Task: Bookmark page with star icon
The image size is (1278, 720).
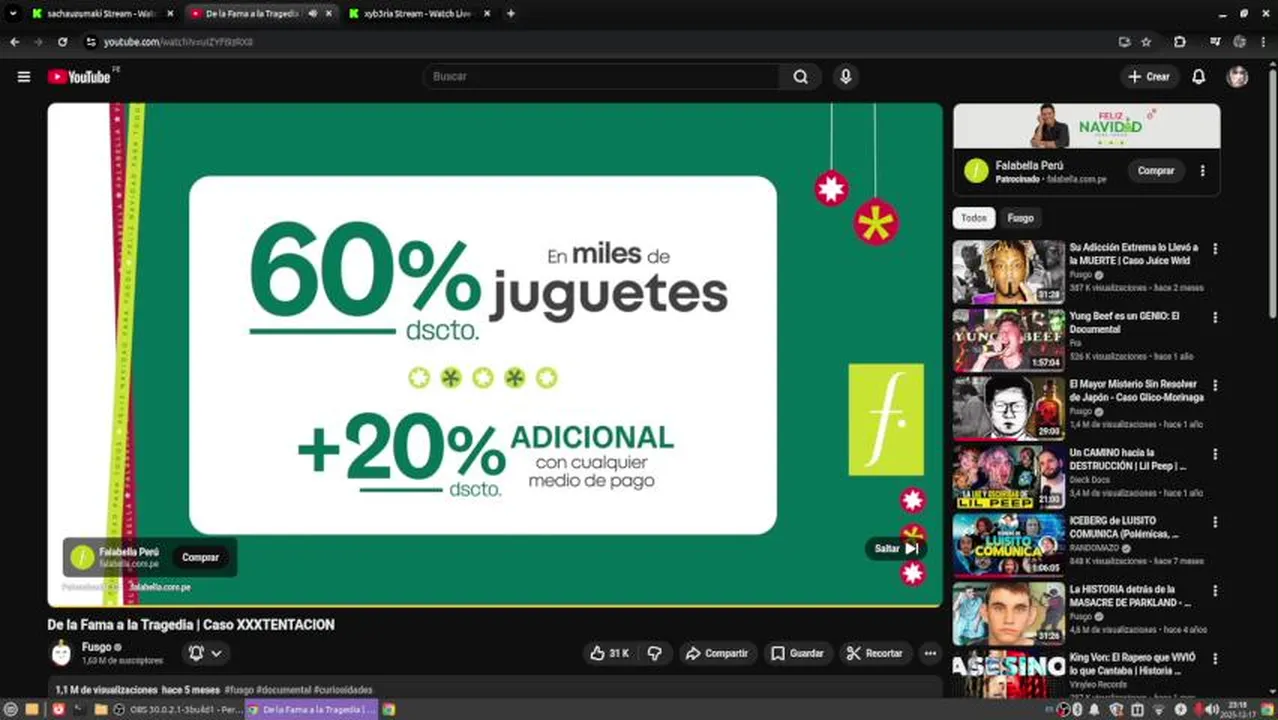Action: [x=1146, y=42]
